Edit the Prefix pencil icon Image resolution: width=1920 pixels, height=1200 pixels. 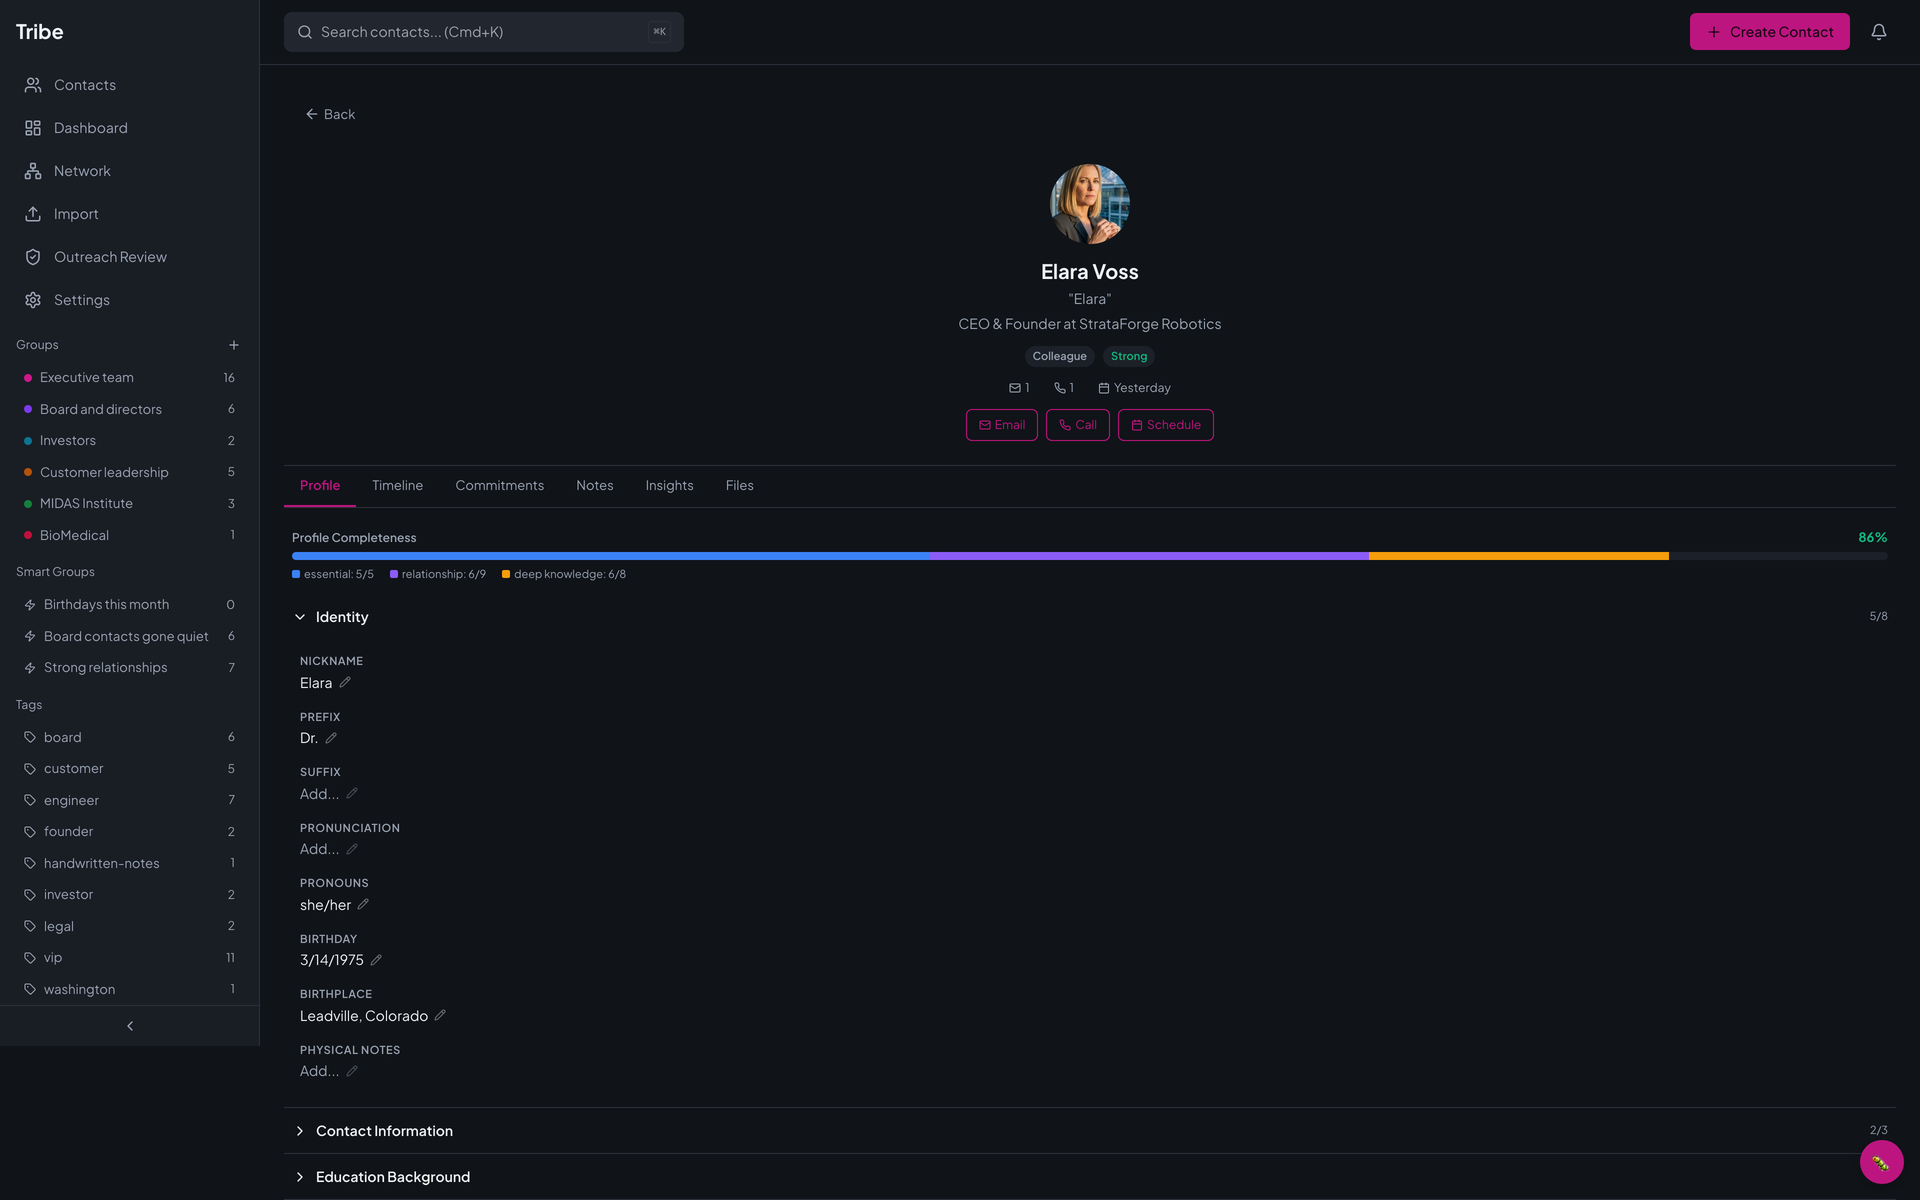point(331,738)
